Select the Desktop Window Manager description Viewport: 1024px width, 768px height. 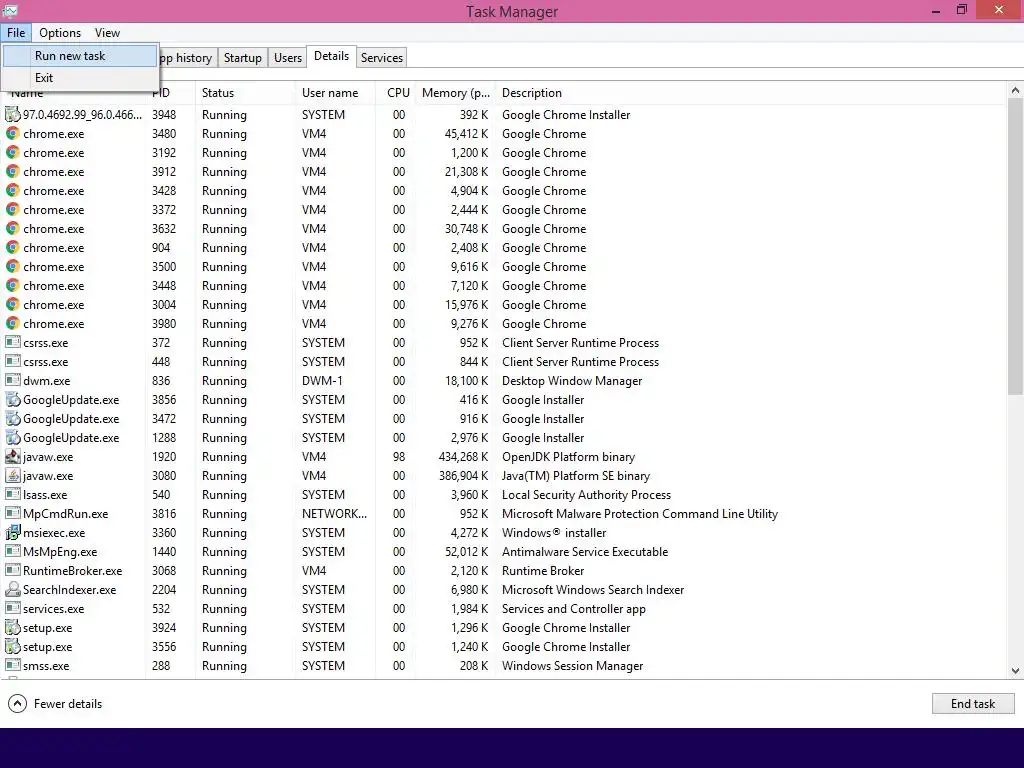[571, 380]
